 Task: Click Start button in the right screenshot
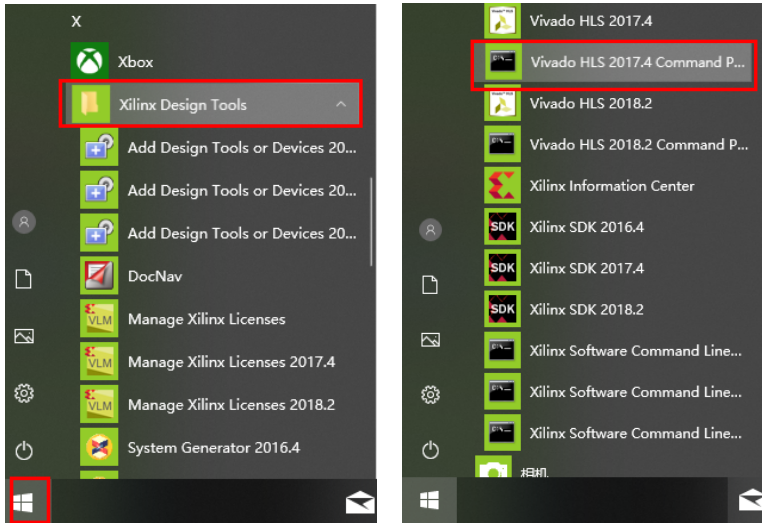point(429,500)
